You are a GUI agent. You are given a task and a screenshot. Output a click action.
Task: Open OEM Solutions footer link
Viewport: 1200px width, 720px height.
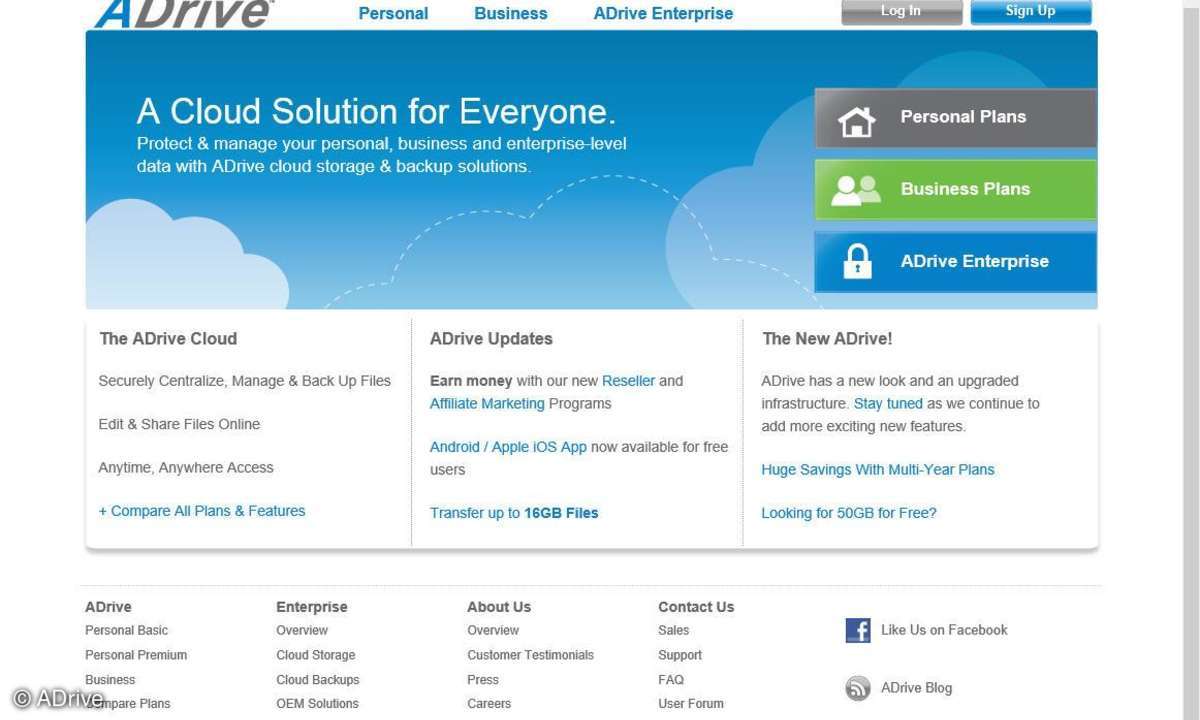[317, 704]
